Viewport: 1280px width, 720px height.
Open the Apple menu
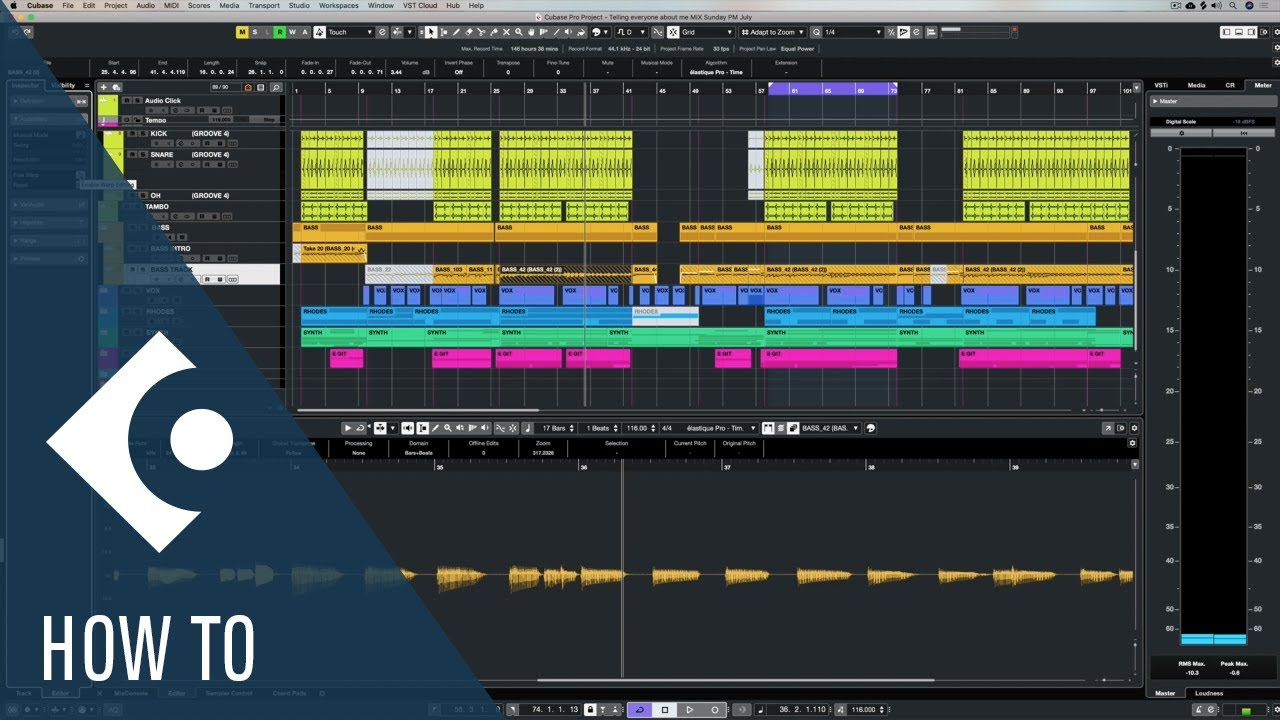(x=13, y=5)
